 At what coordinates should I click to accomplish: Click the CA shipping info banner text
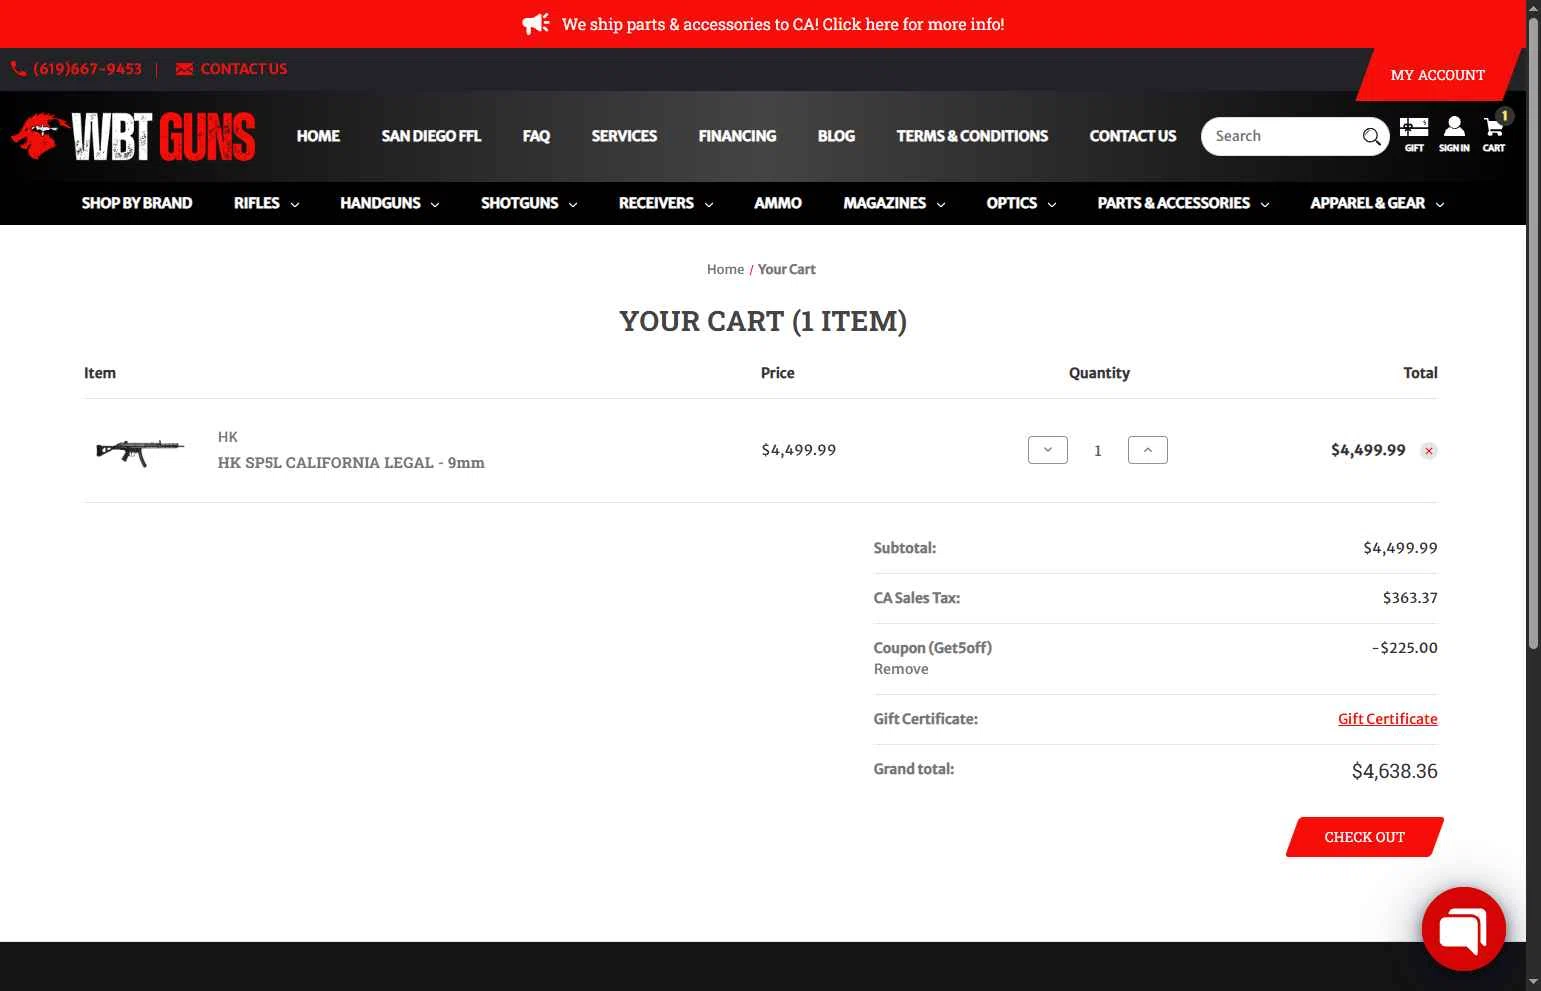tap(783, 24)
